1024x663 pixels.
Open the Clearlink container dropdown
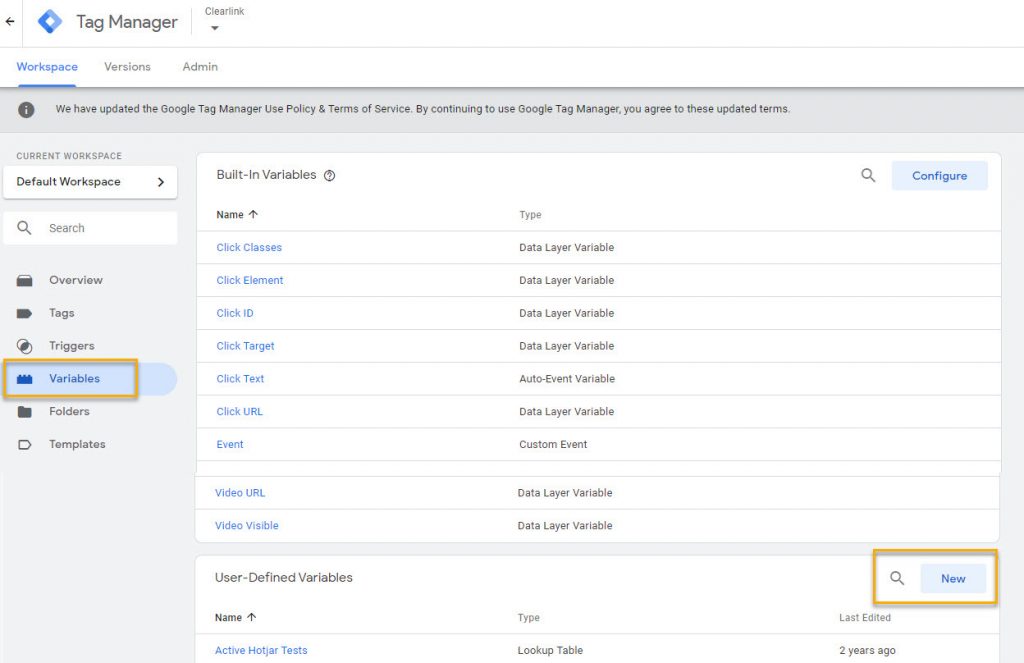pos(215,27)
